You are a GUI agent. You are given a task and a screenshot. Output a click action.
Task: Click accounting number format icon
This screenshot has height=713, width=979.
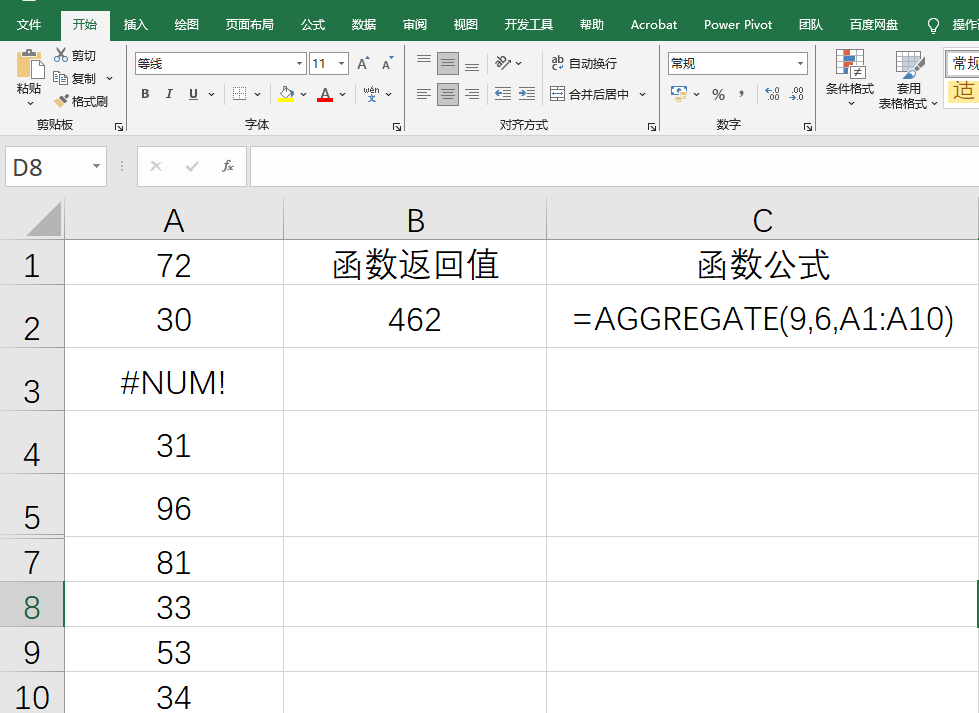pos(679,94)
